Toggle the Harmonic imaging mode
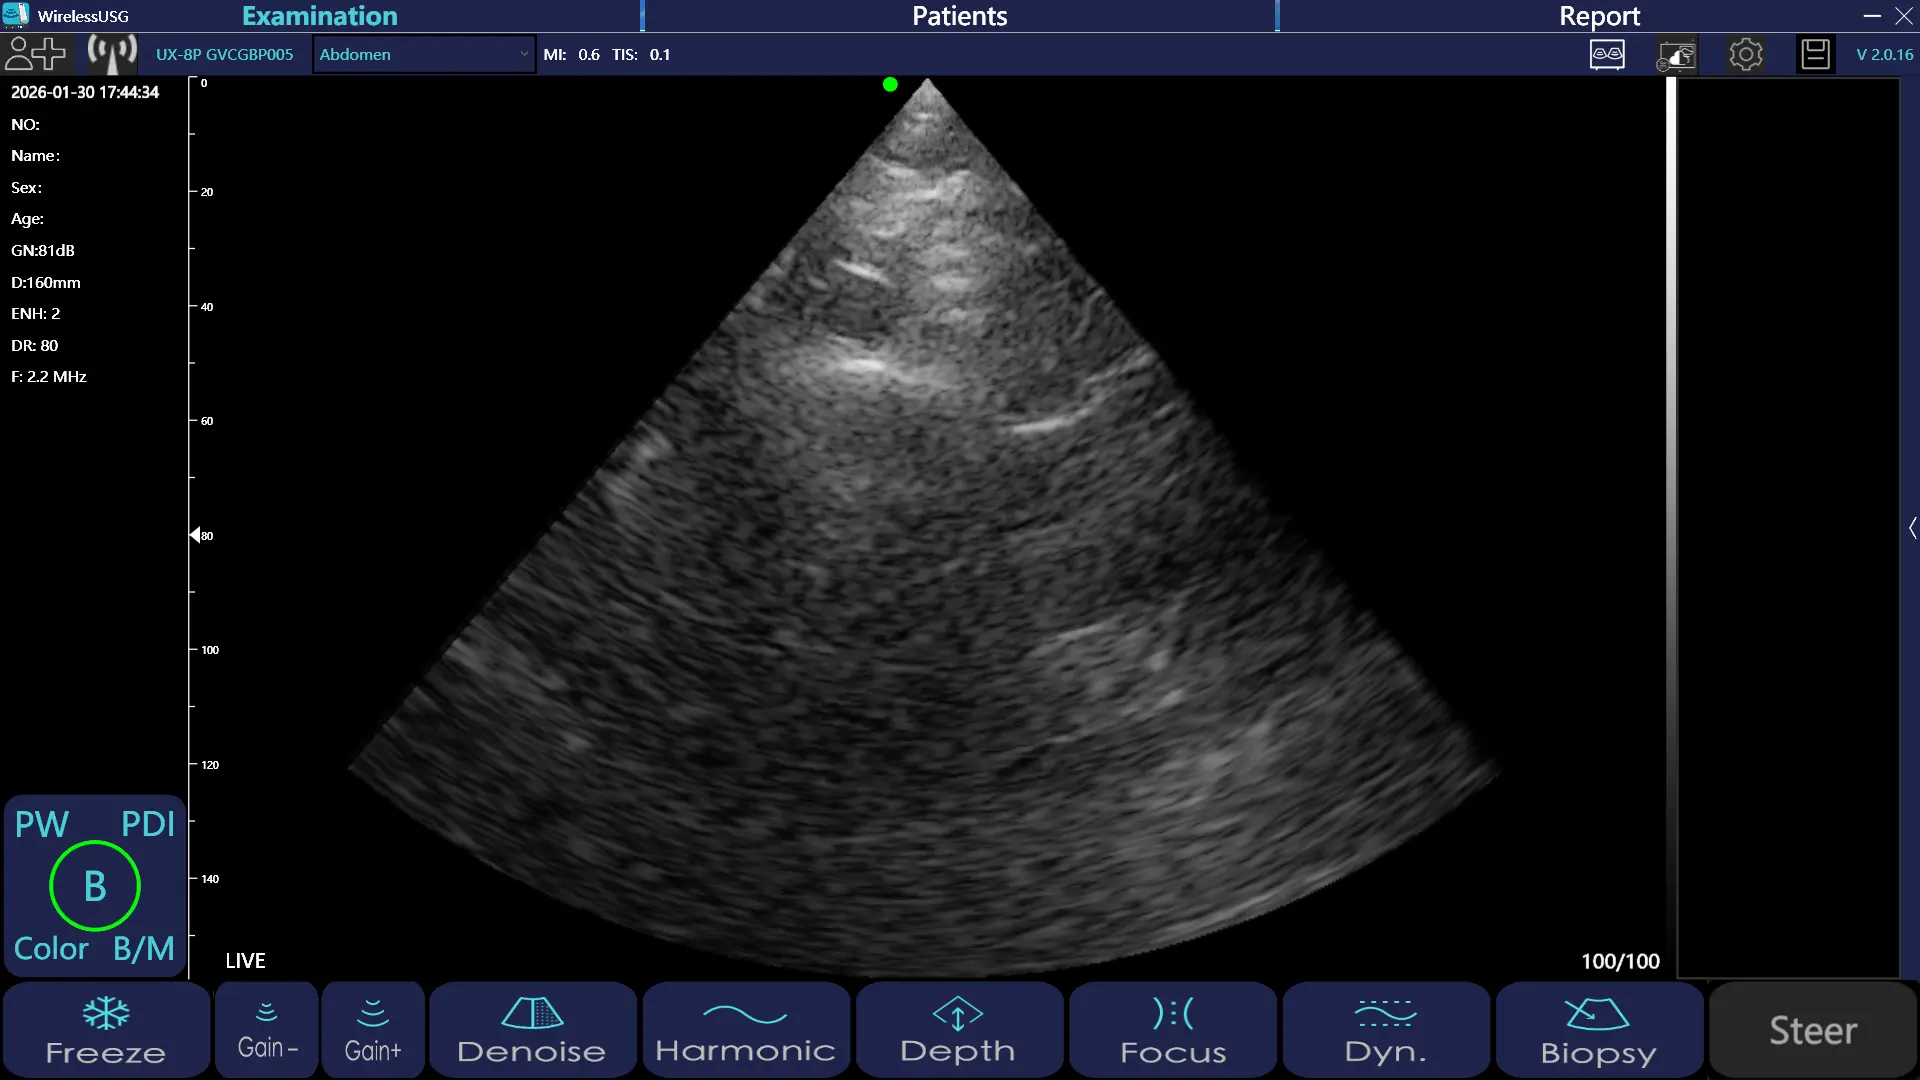 click(745, 1030)
